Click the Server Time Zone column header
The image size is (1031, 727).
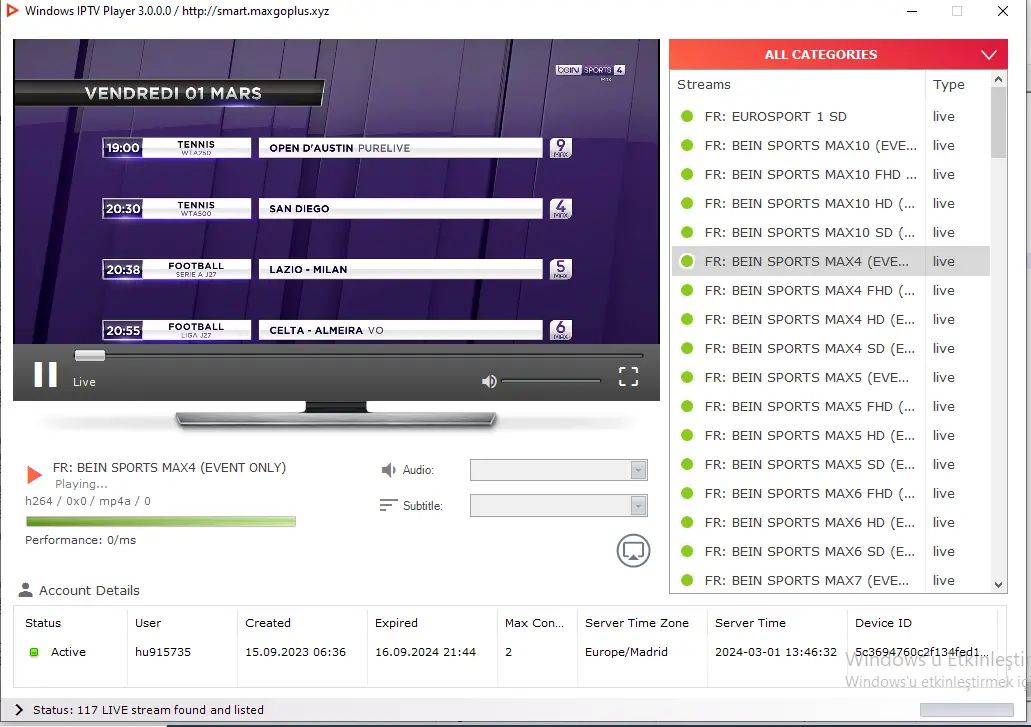tap(636, 622)
